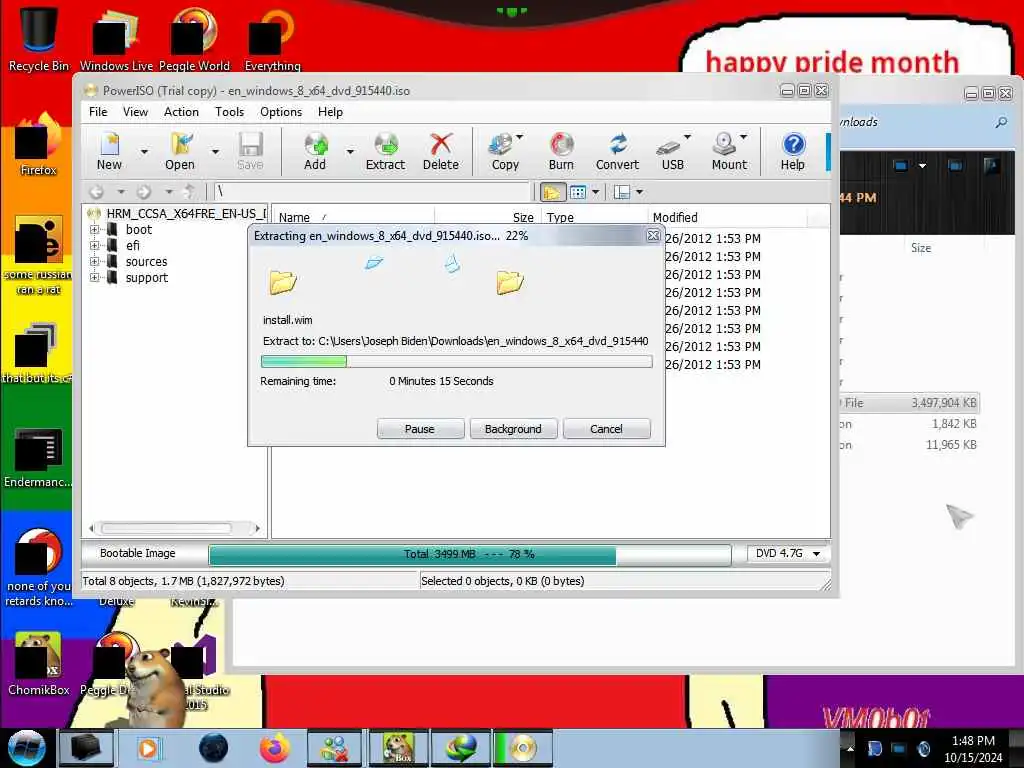
Task: Open the Add dropdown arrow
Action: (350, 152)
